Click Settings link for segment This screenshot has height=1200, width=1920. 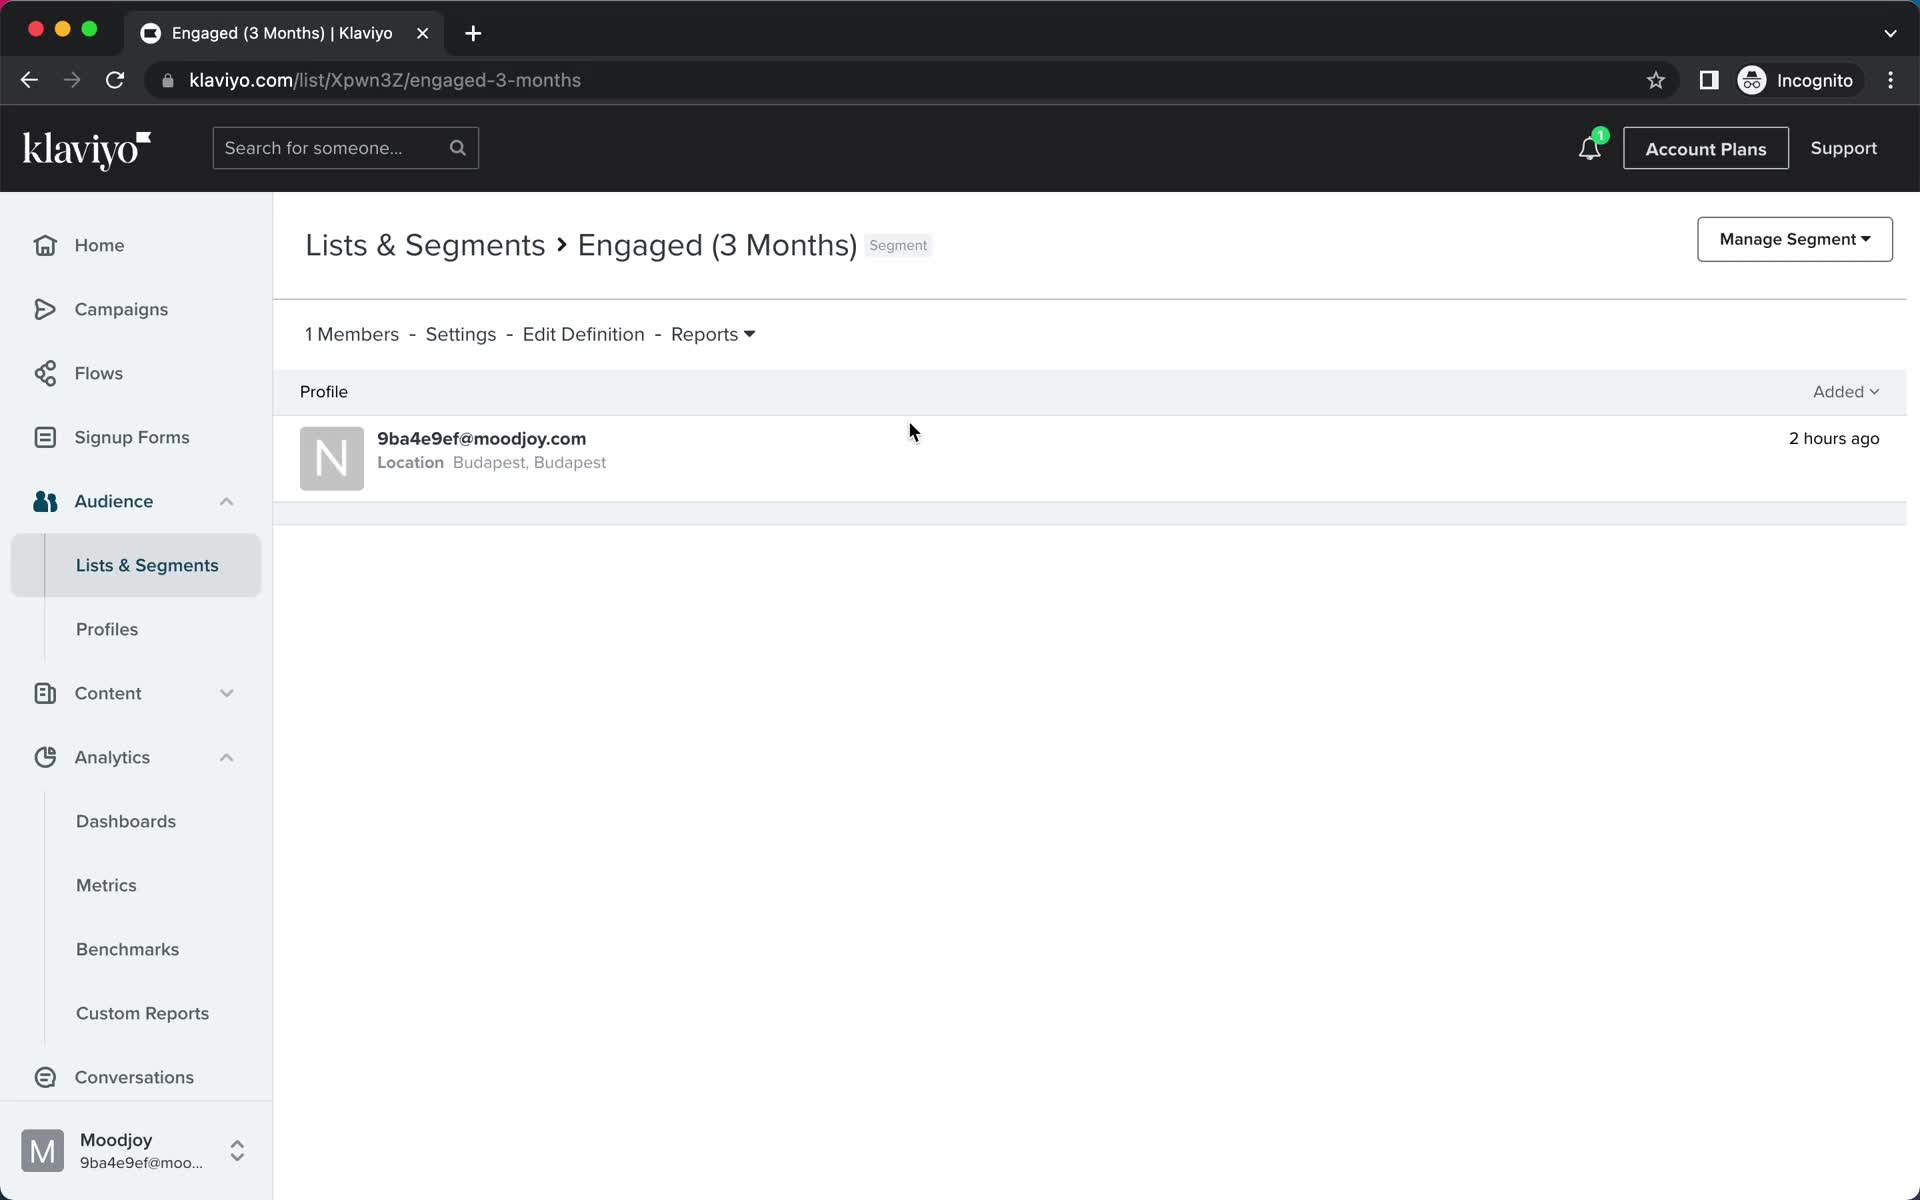[460, 335]
